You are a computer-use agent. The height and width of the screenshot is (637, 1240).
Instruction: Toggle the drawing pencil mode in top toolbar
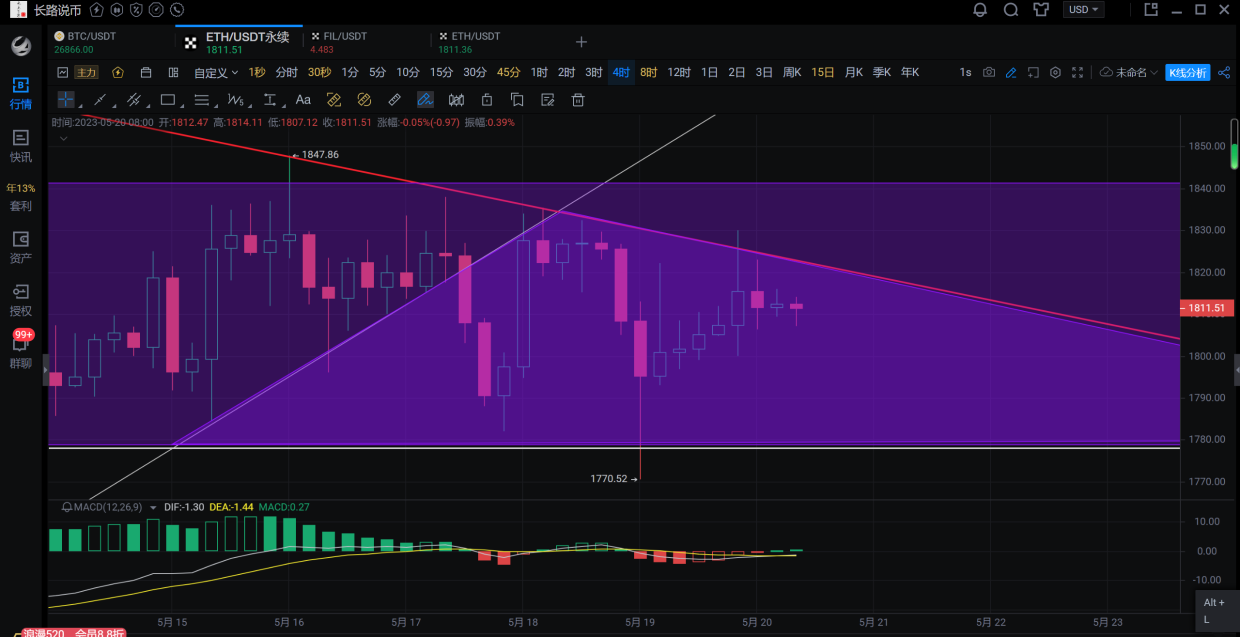coord(1011,73)
